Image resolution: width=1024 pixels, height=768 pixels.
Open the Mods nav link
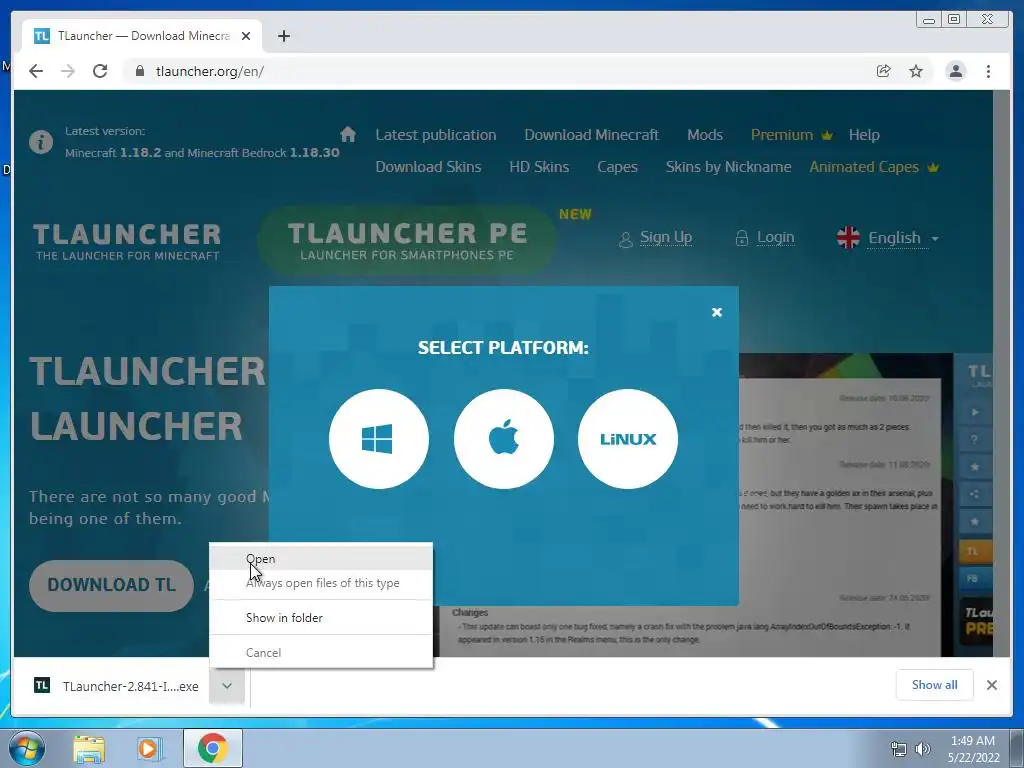[705, 135]
